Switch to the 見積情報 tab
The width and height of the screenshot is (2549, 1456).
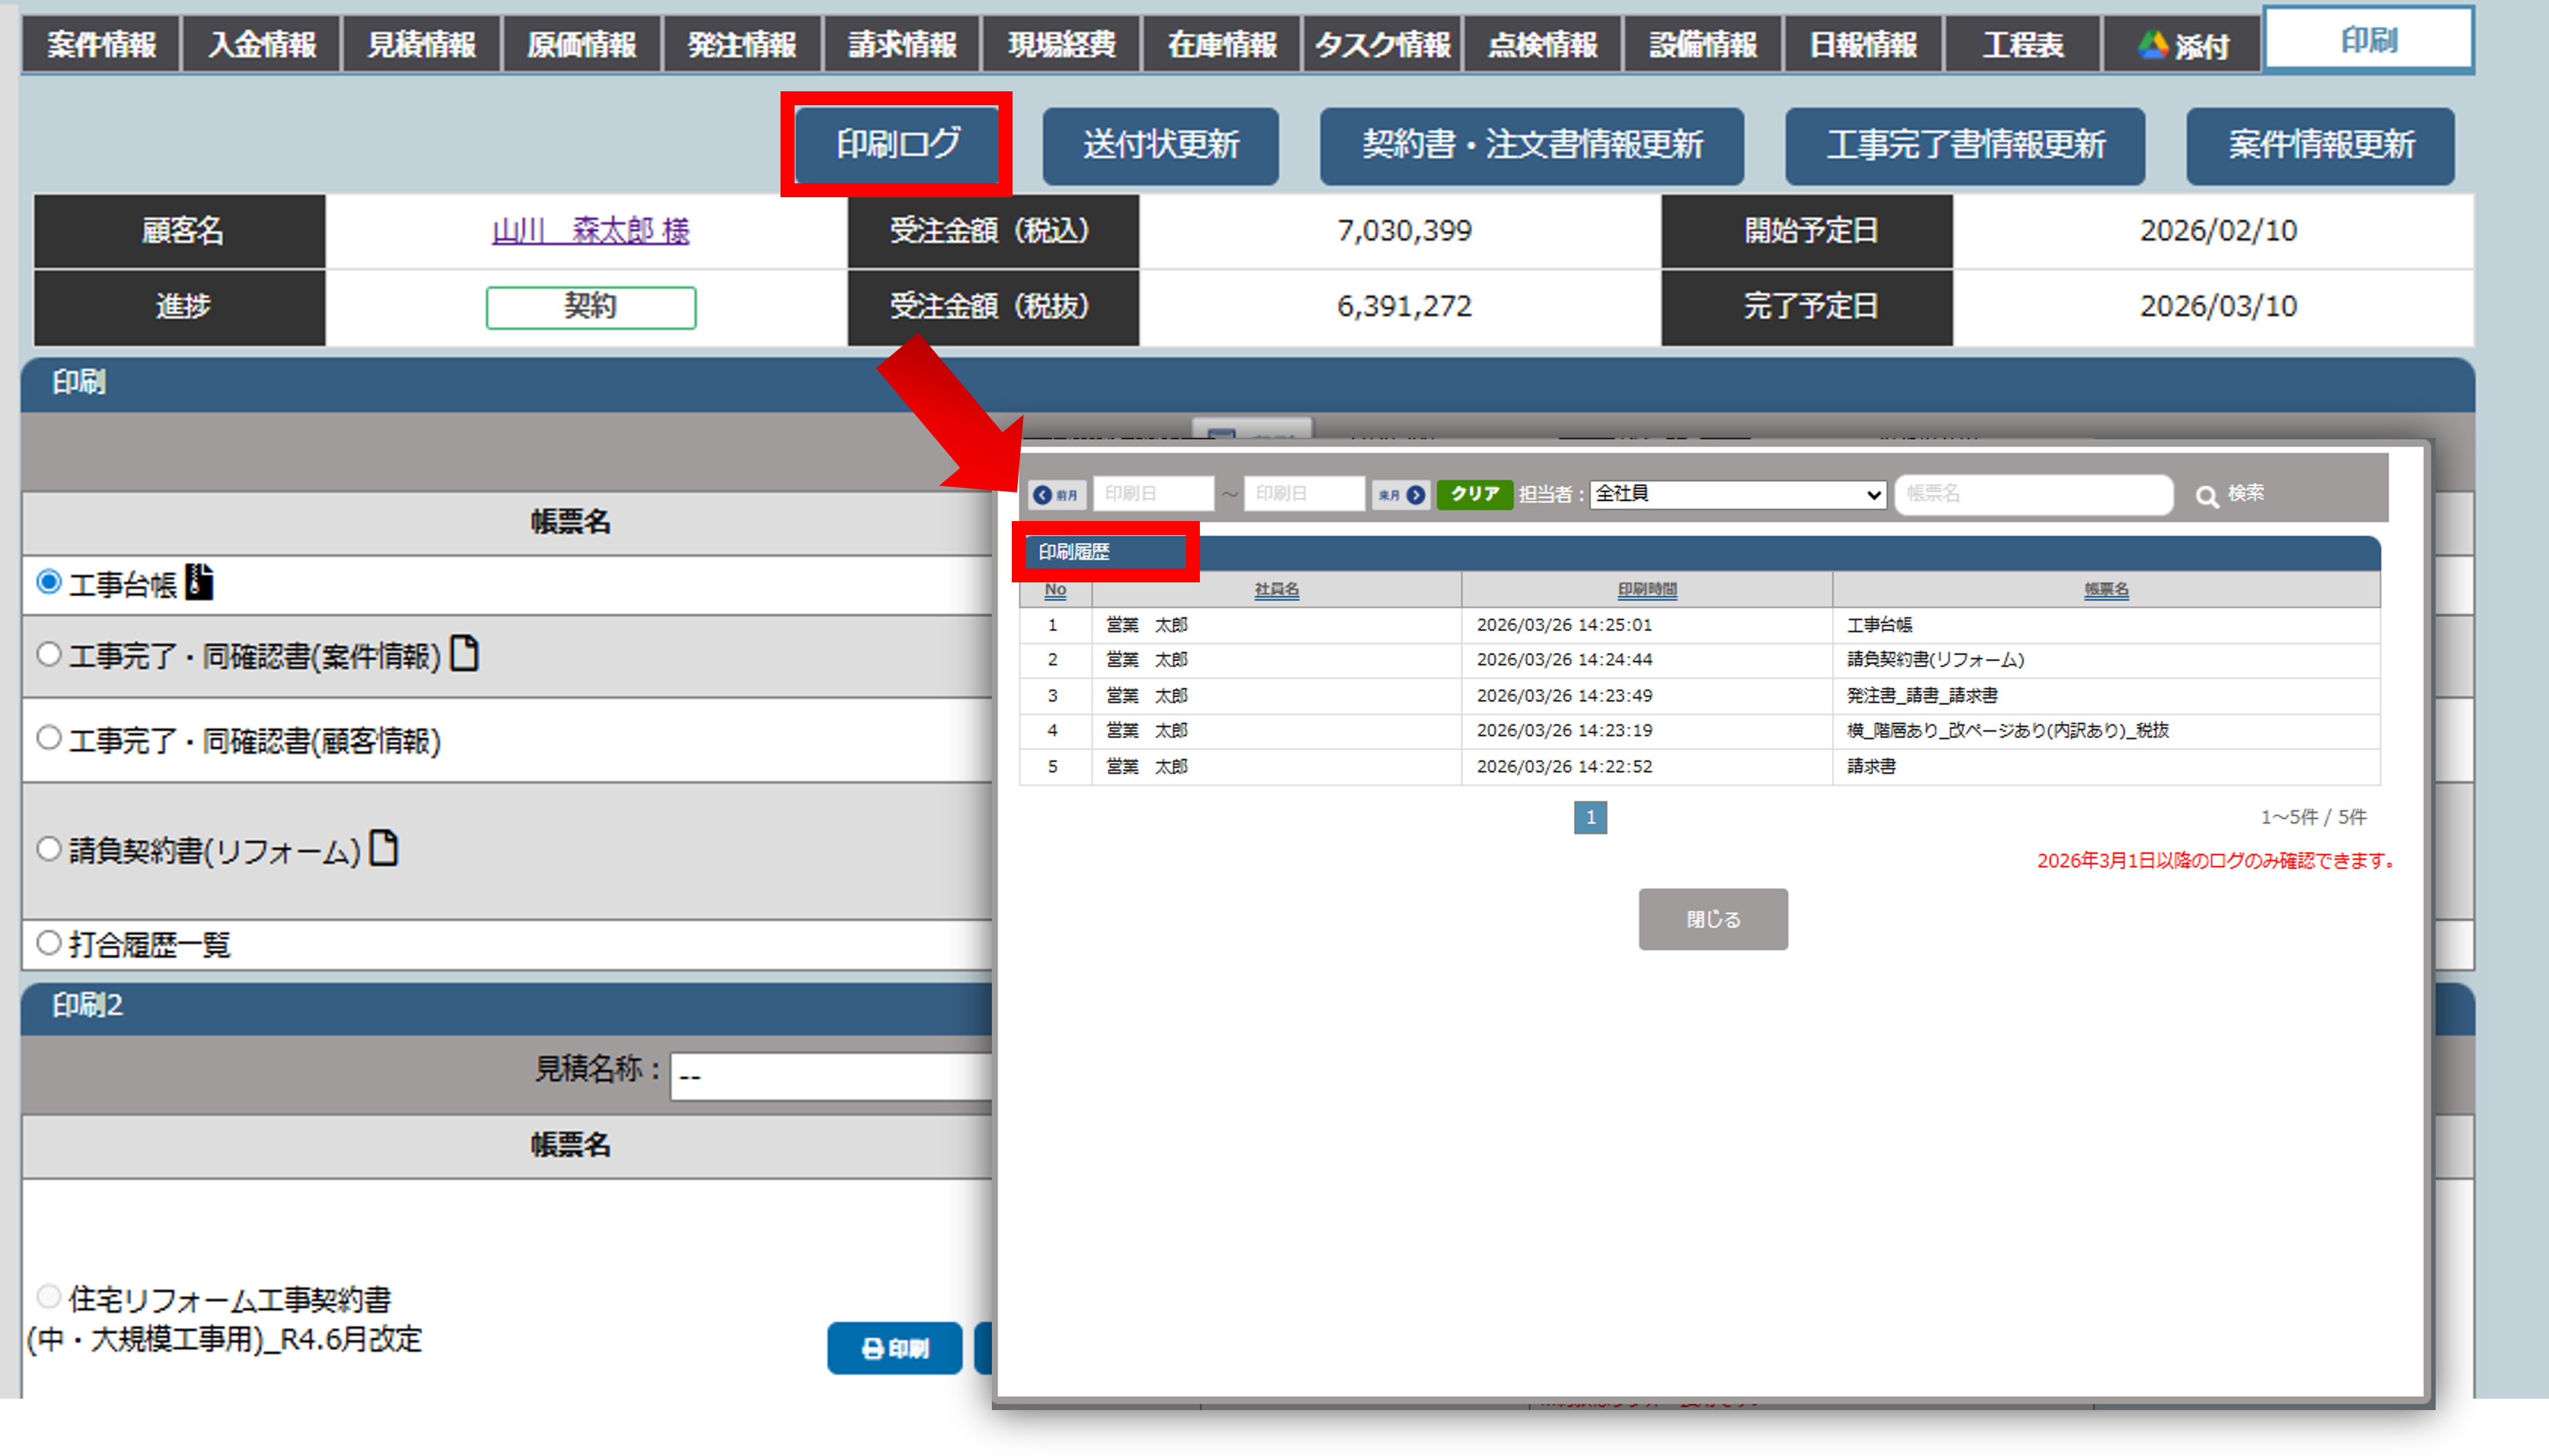click(421, 45)
